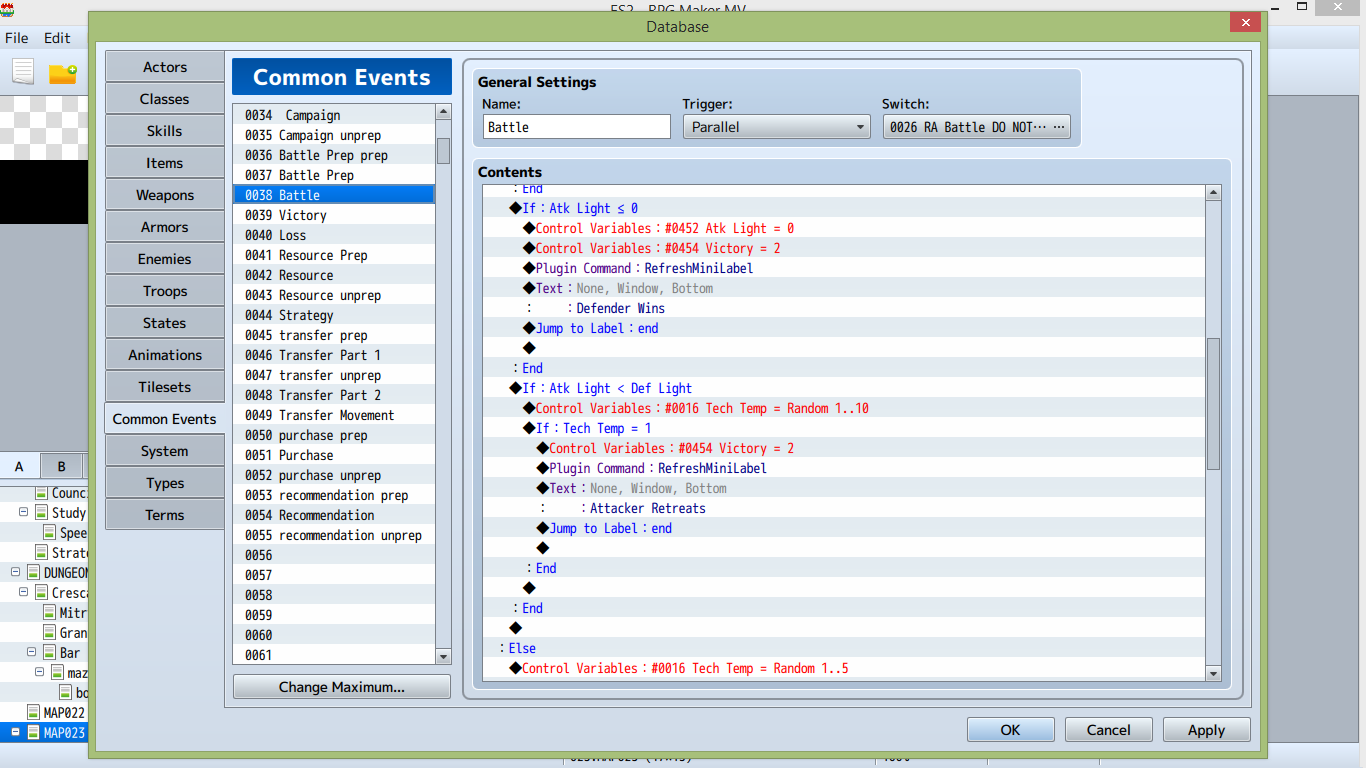Select the 'Tech Temp = Random 1..10' command
Image resolution: width=1366 pixels, height=768 pixels.
click(844, 408)
